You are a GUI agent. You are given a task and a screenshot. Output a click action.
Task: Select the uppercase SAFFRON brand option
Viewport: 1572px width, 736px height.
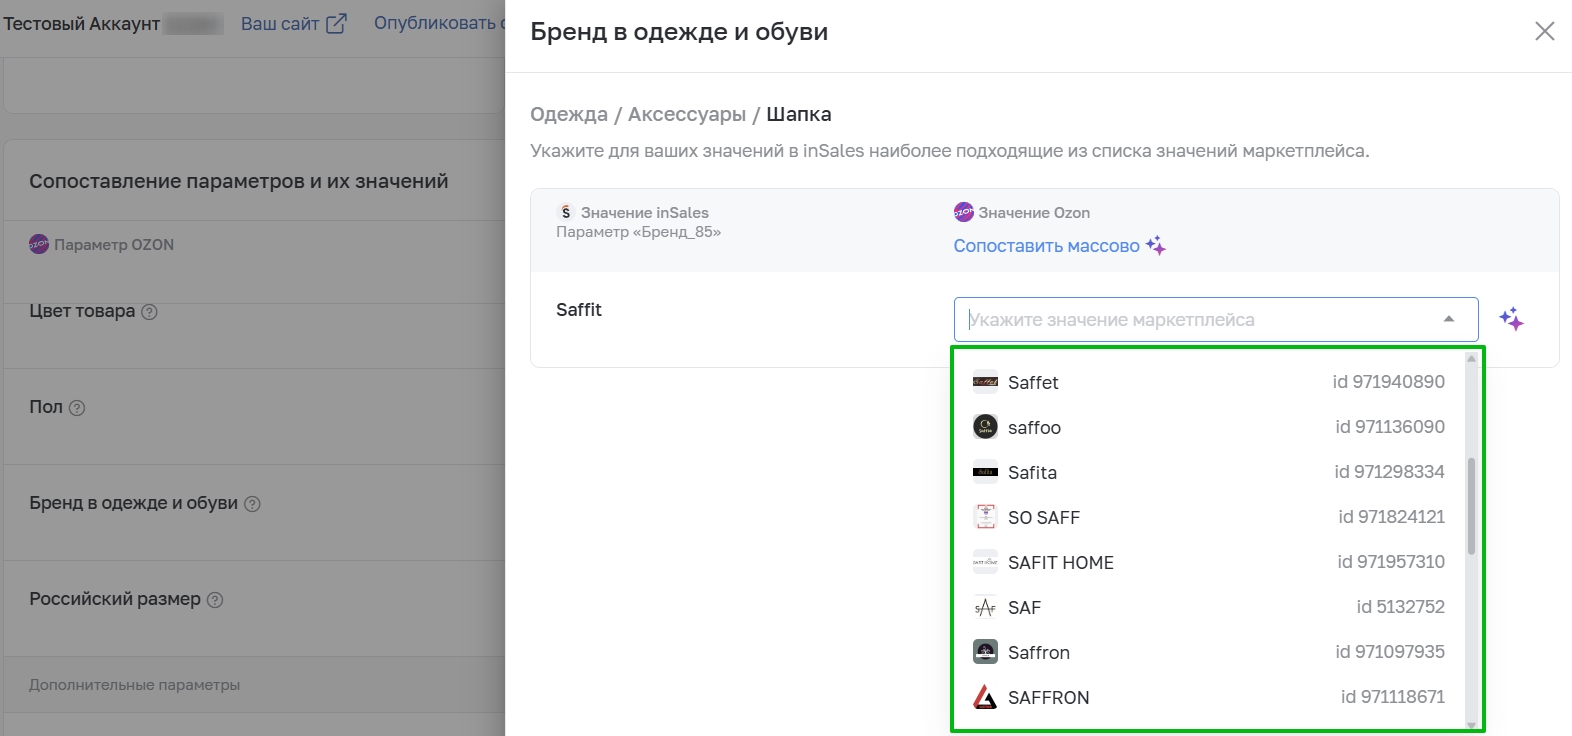coord(1208,697)
